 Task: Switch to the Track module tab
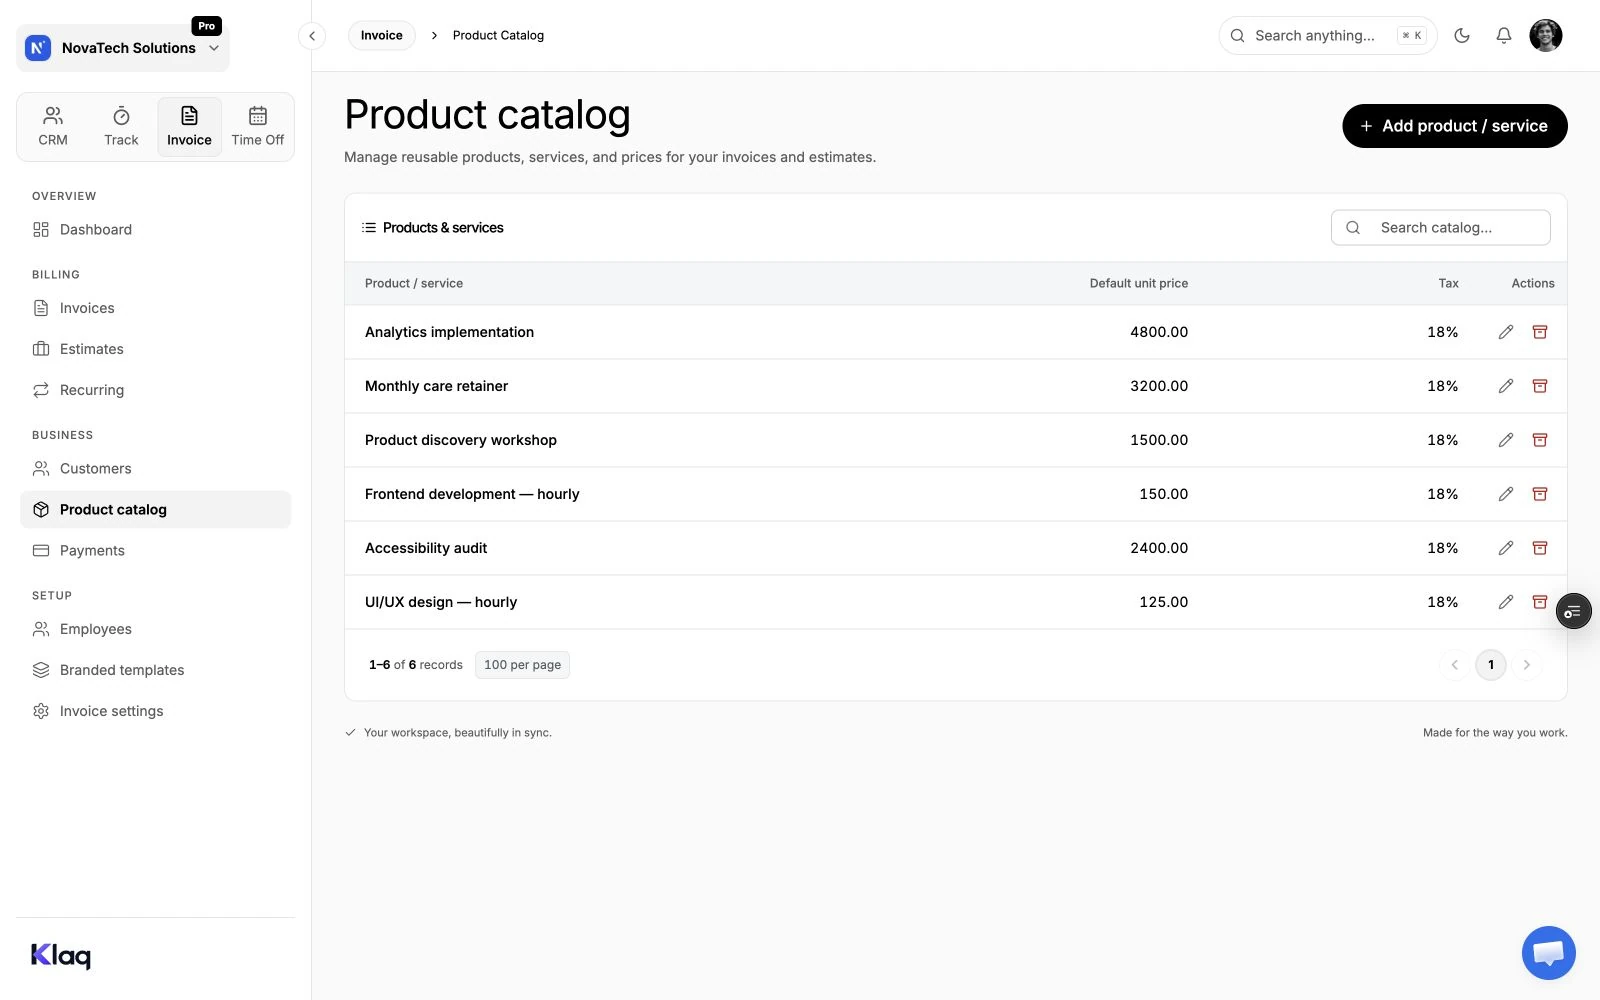tap(121, 127)
